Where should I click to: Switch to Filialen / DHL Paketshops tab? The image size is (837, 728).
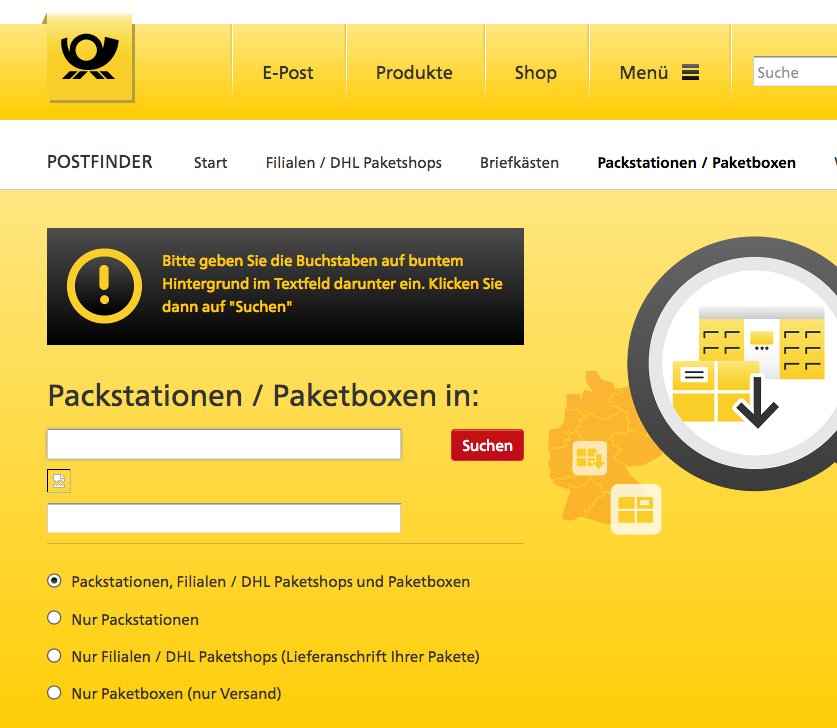pyautogui.click(x=353, y=162)
